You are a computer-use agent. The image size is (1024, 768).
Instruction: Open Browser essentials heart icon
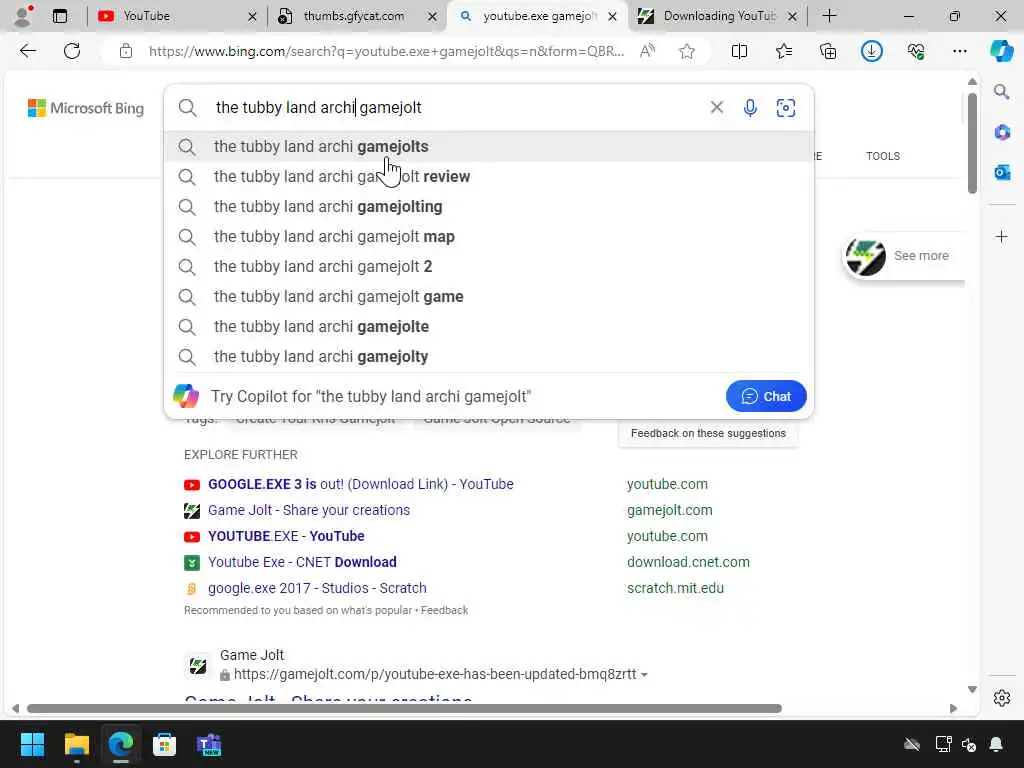click(x=916, y=51)
